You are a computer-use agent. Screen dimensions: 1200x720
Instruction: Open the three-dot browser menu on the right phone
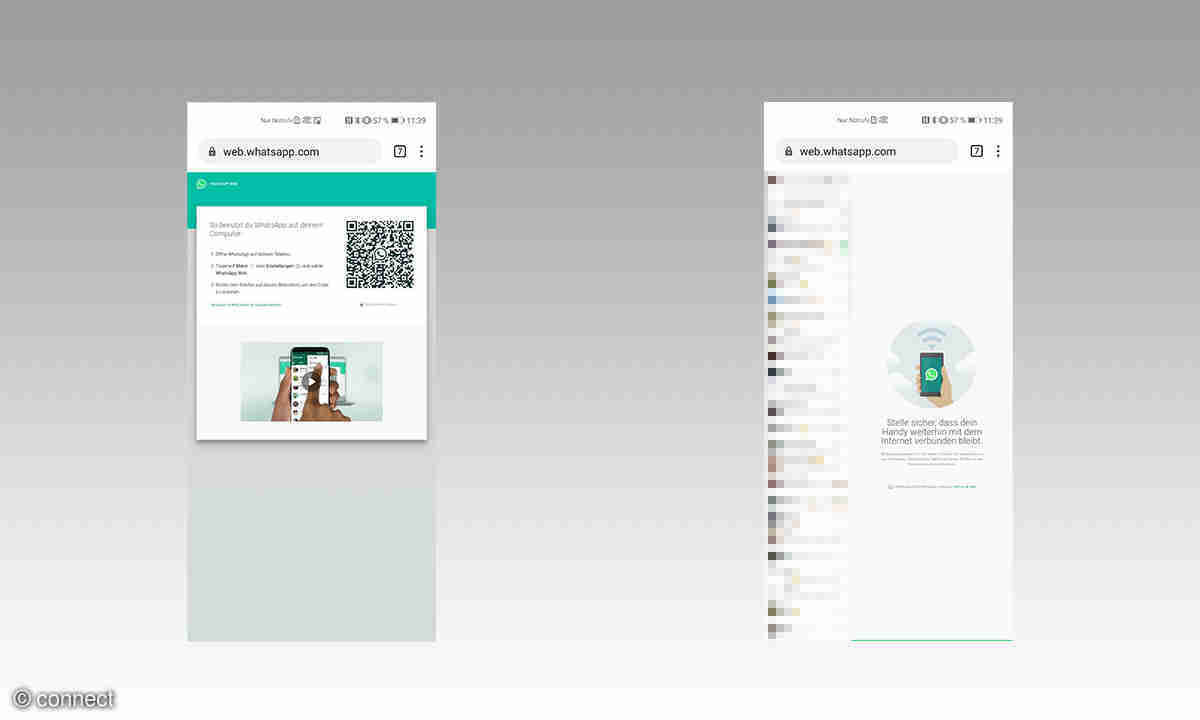tap(997, 152)
